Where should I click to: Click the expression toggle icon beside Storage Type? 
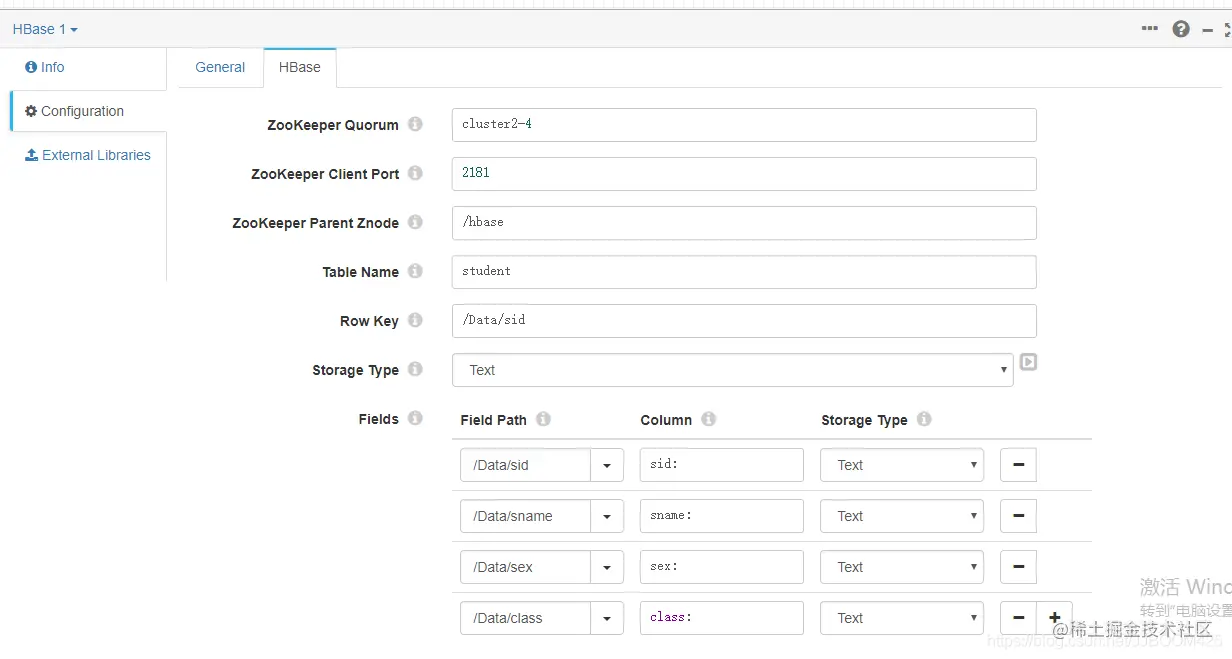pos(1028,363)
